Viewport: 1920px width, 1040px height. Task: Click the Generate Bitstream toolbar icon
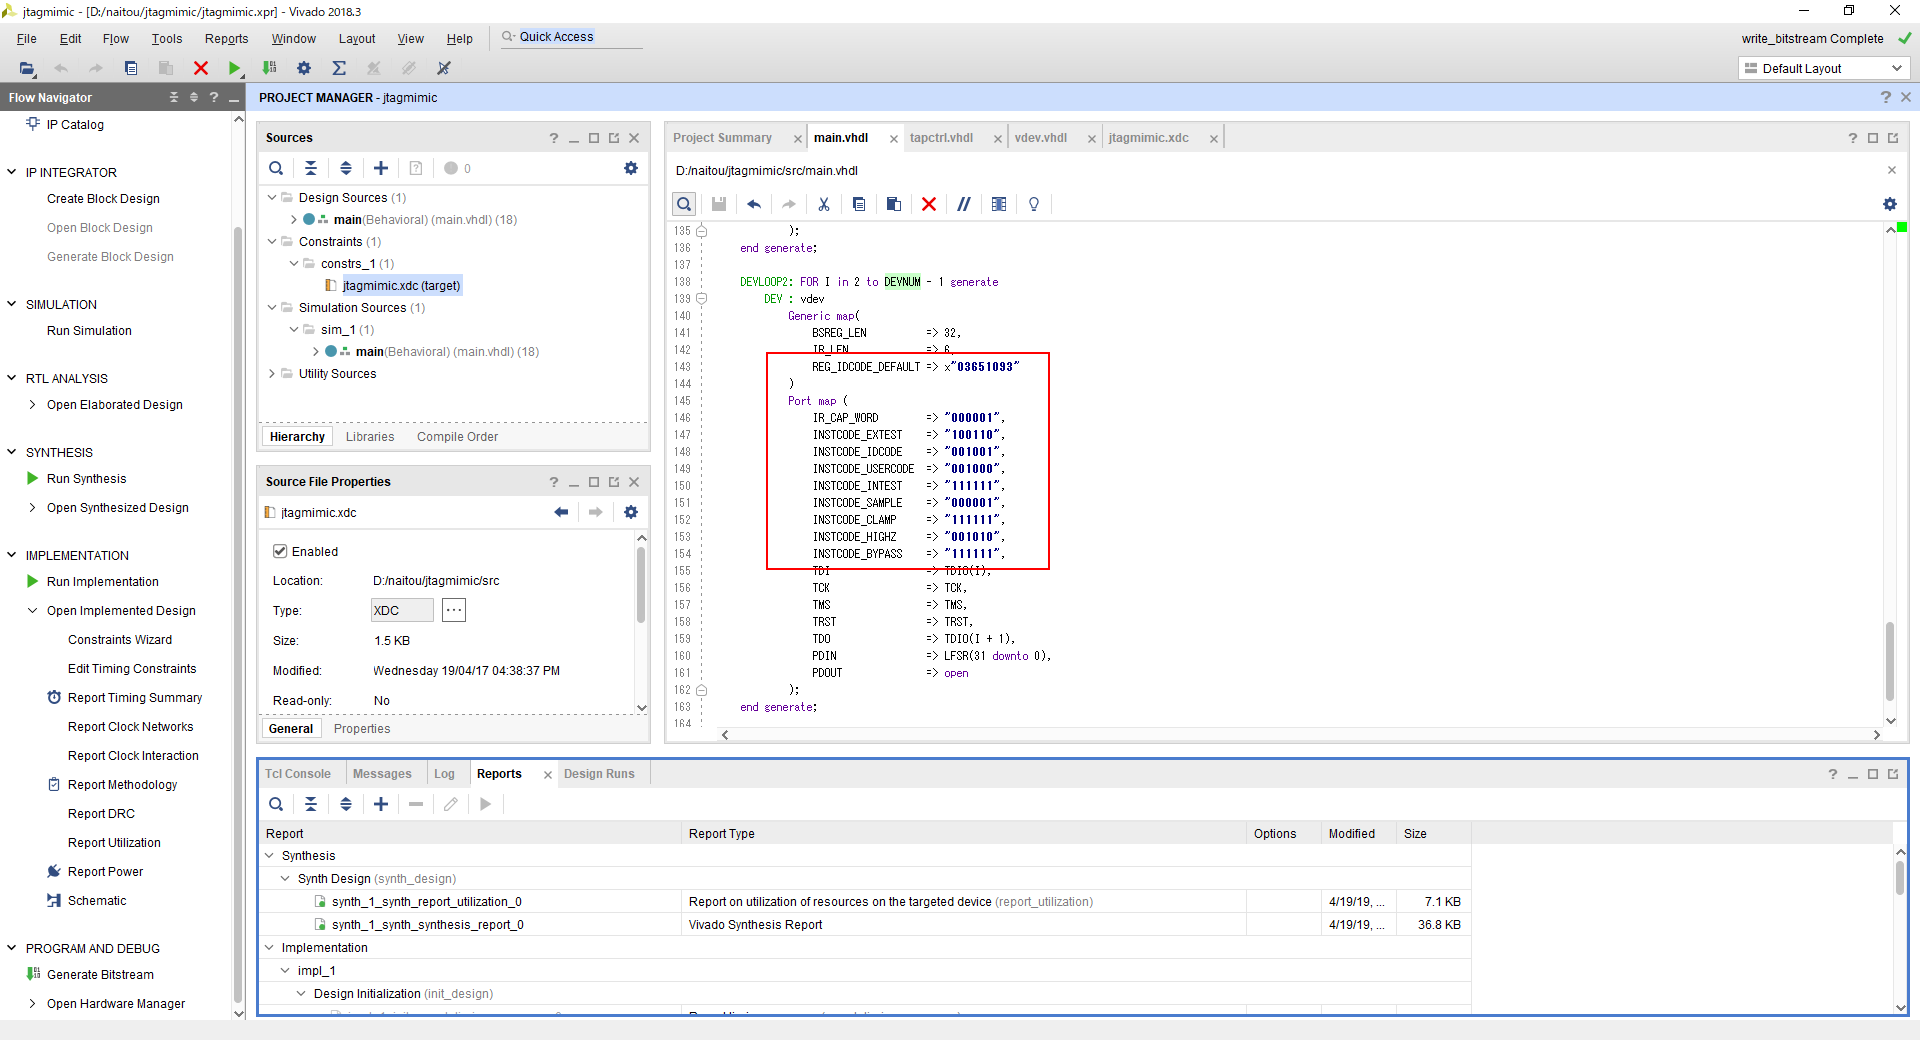(269, 68)
